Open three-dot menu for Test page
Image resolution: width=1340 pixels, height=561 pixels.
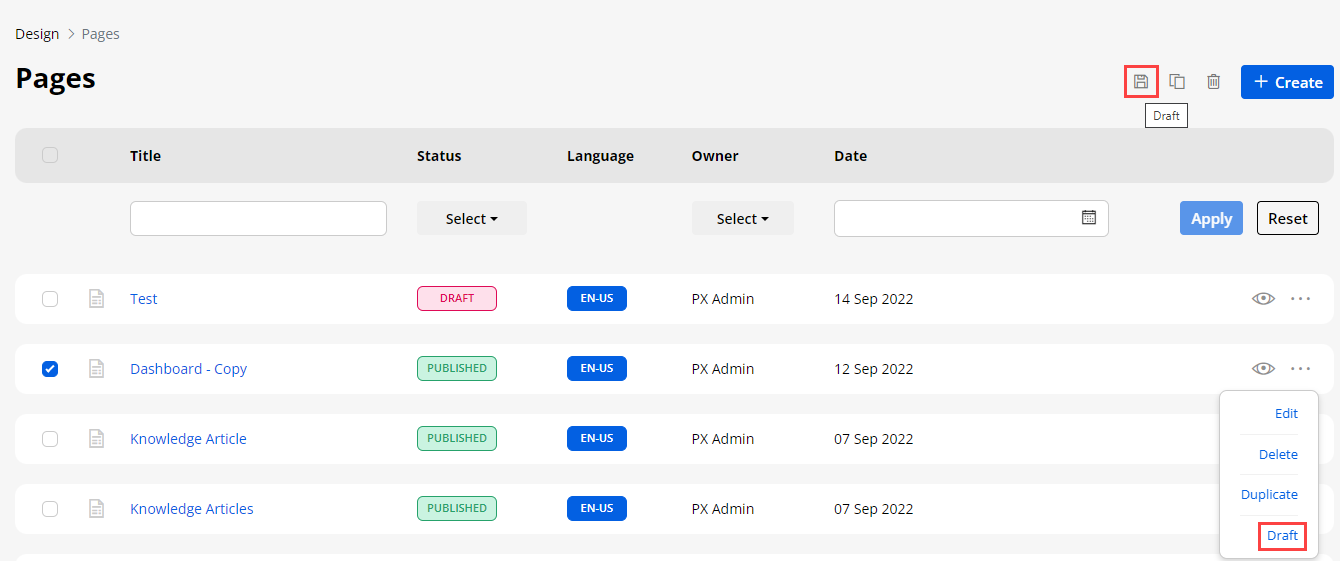1300,299
